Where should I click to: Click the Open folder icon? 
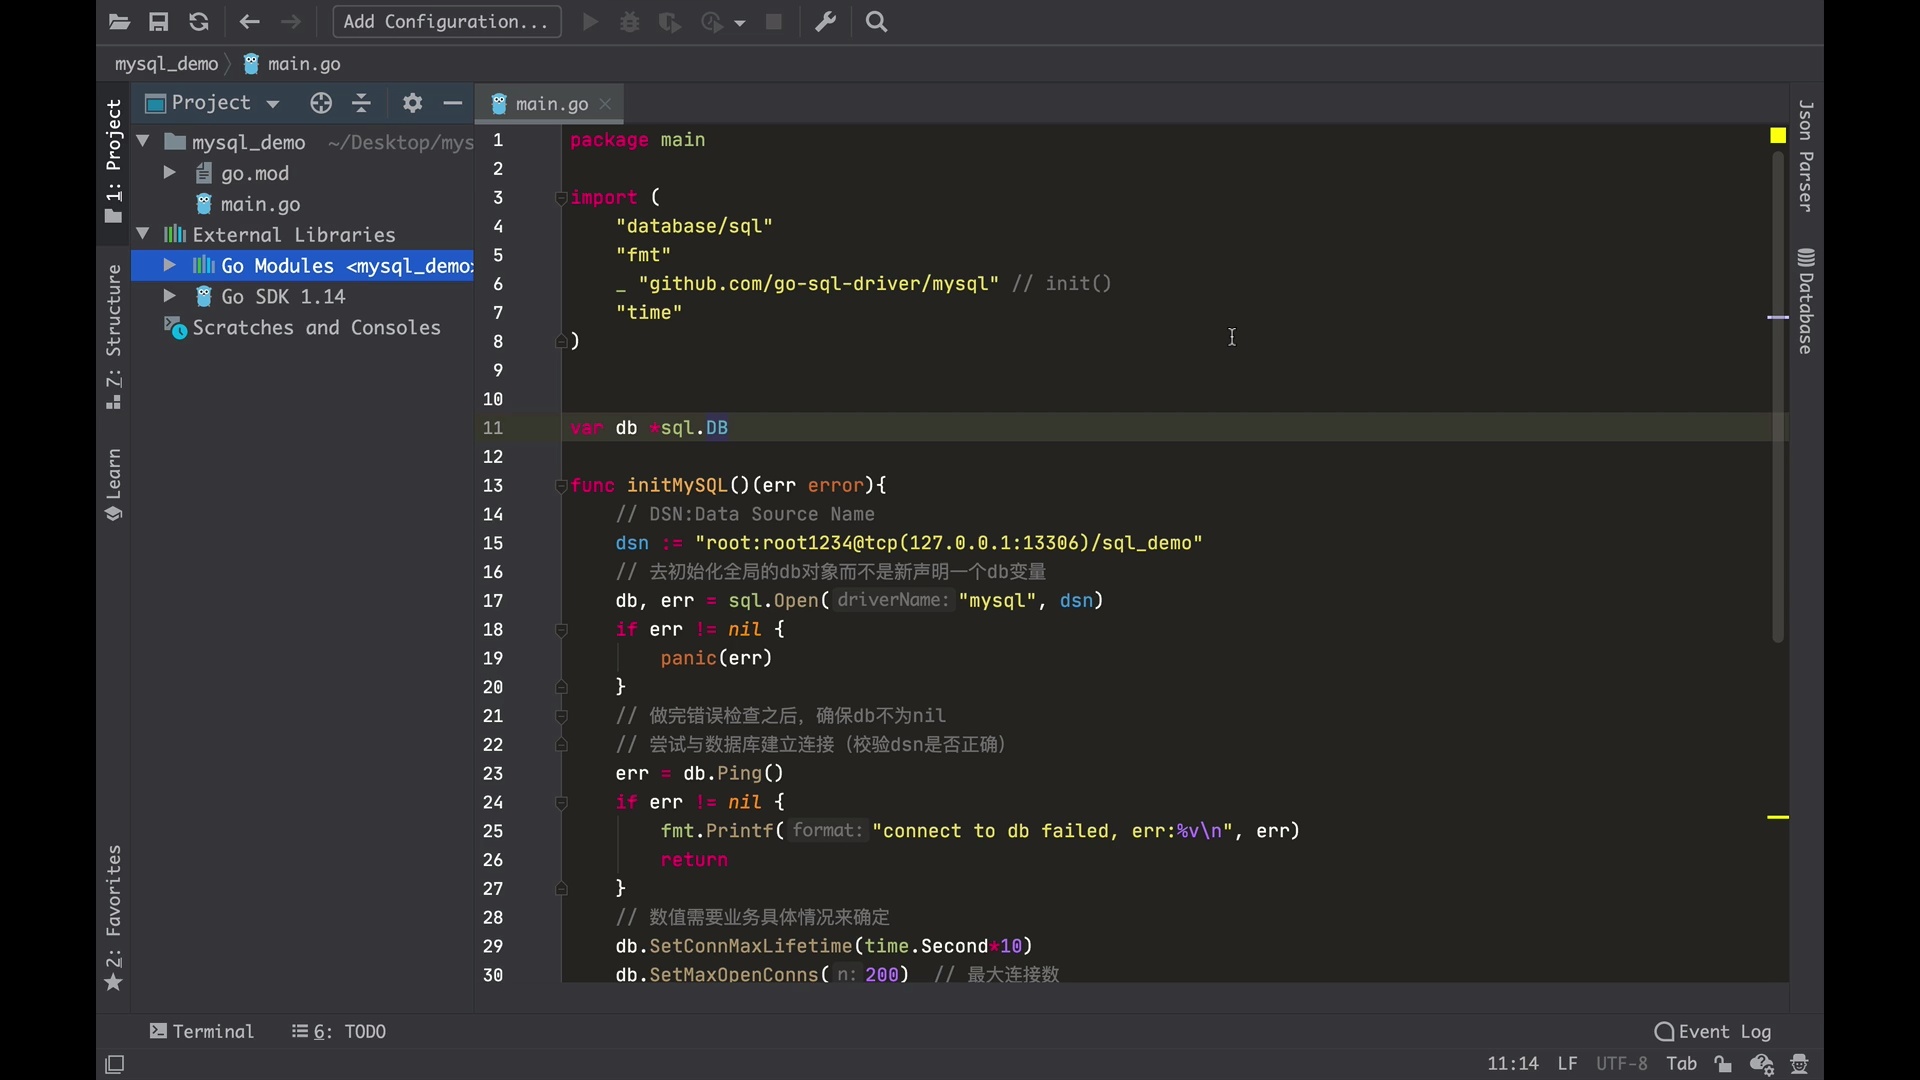pos(119,22)
